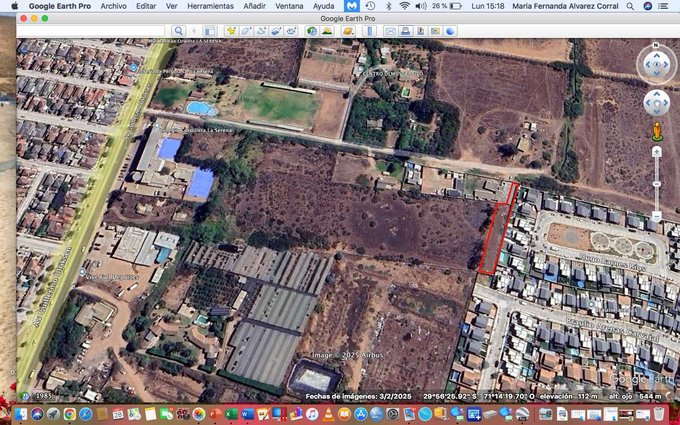Screen dimensions: 680x425
Task: Click the Bluetooth menu bar icon
Action: 389,6
